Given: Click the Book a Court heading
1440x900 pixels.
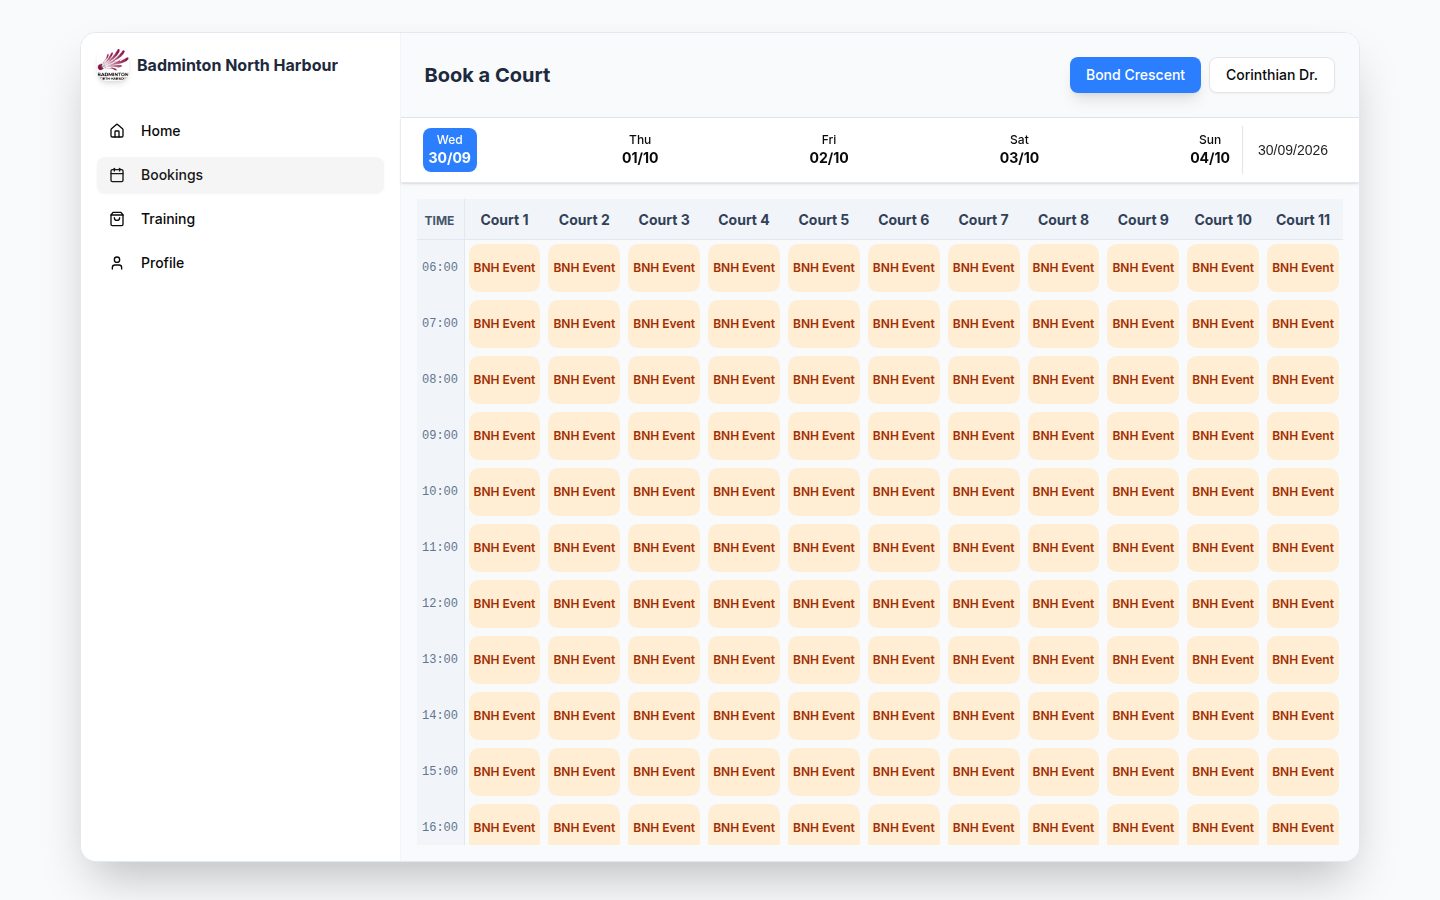Looking at the screenshot, I should pos(487,75).
